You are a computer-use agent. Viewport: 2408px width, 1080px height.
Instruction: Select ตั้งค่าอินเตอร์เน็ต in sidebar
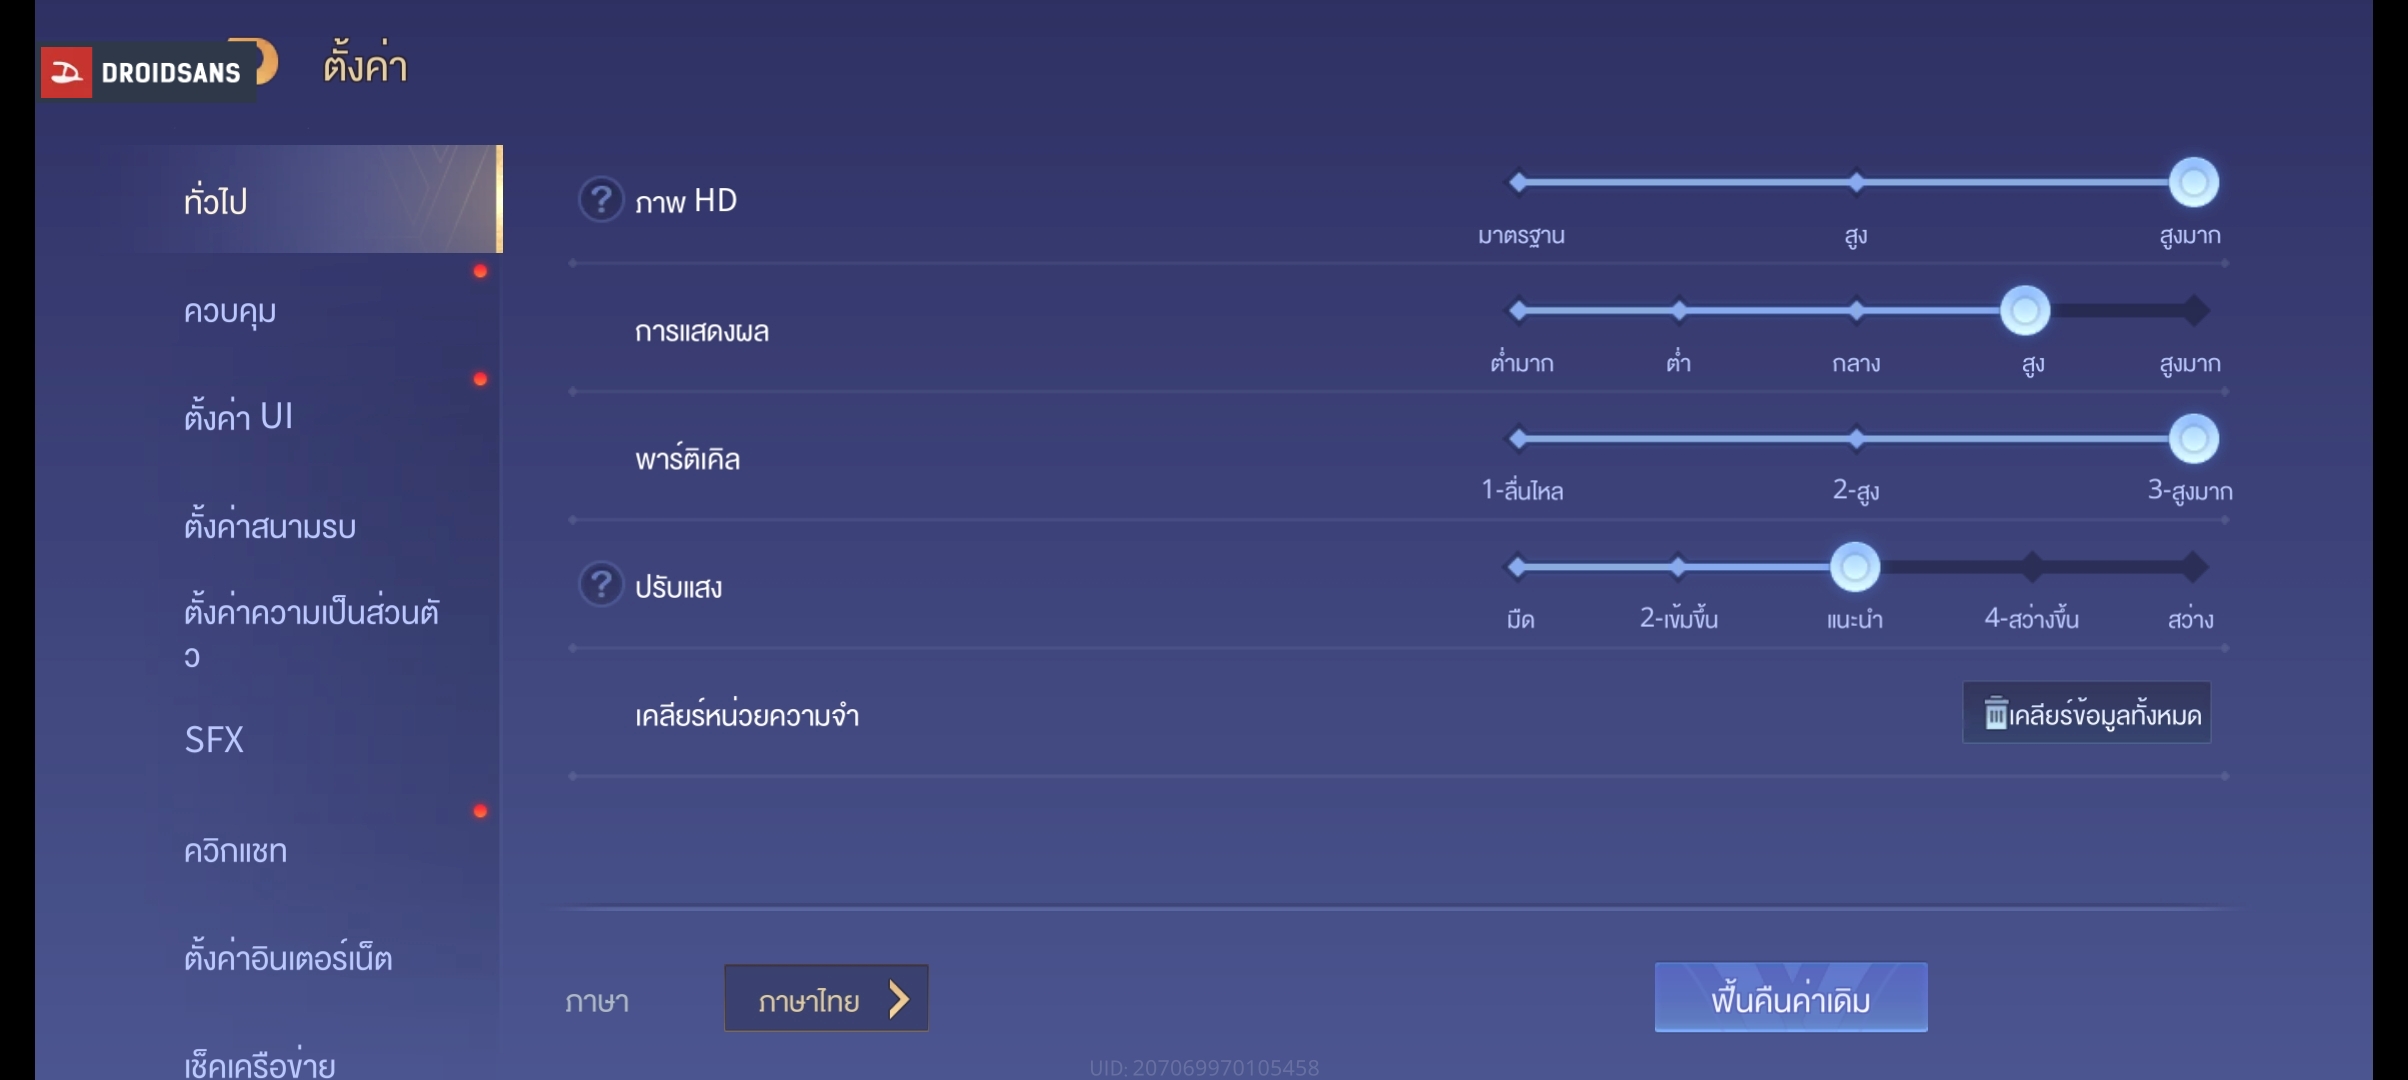(288, 958)
